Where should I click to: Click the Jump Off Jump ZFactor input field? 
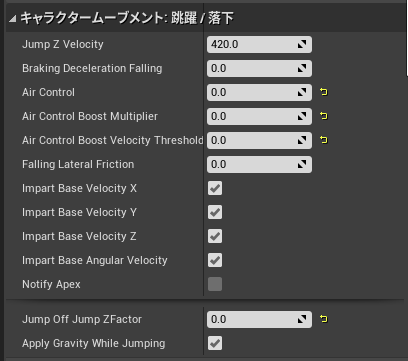259,319
